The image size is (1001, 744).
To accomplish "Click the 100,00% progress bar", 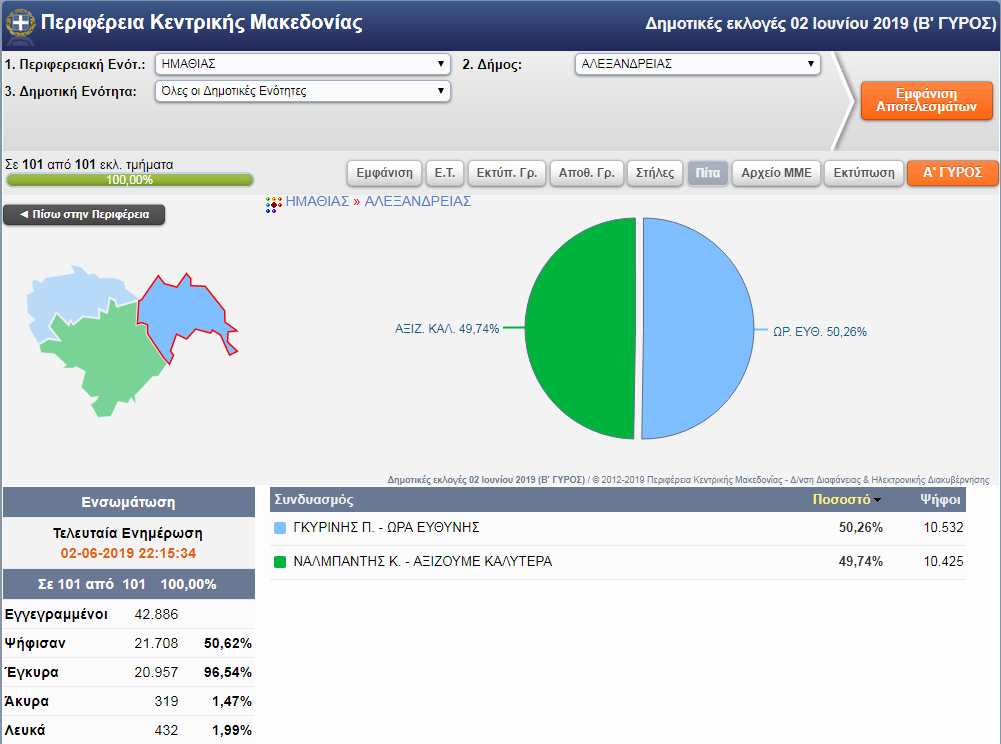I will tap(130, 180).
